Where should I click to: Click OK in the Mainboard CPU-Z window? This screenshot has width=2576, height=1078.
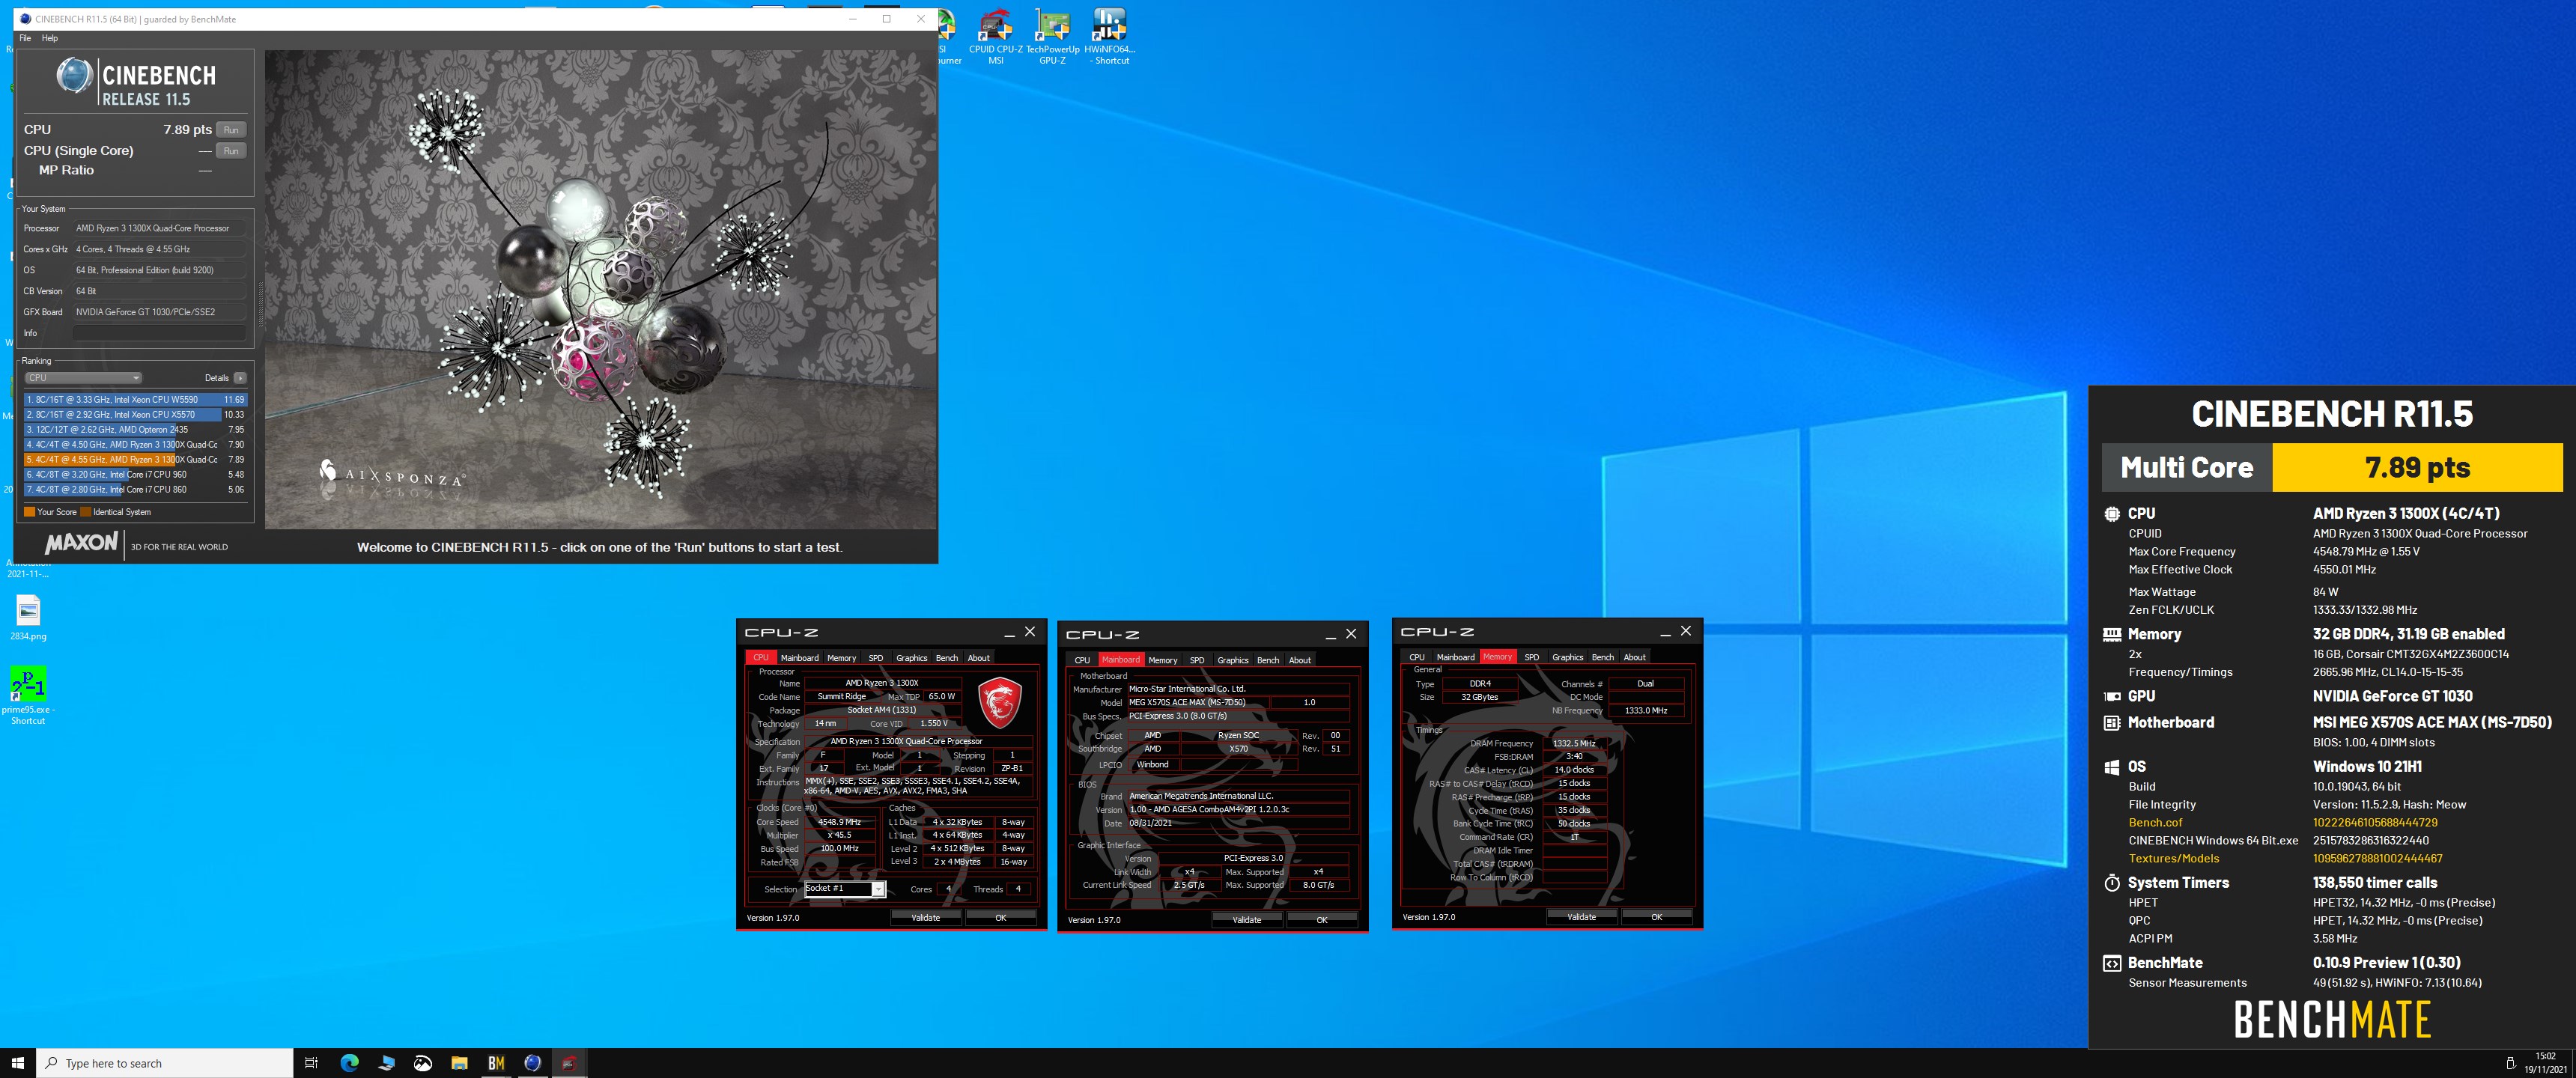1322,920
